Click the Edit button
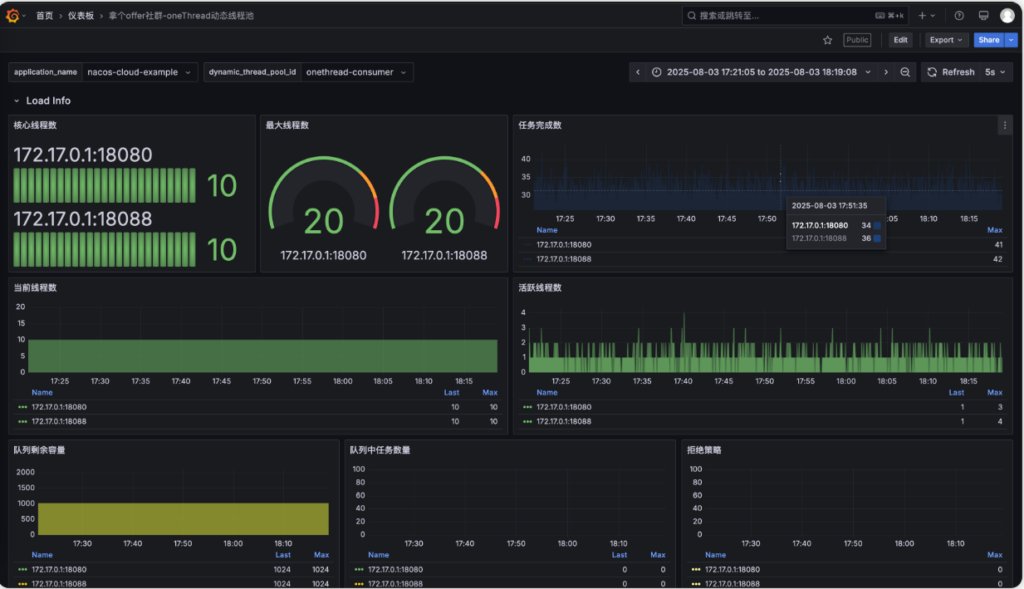The width and height of the screenshot is (1024, 589). pos(901,40)
